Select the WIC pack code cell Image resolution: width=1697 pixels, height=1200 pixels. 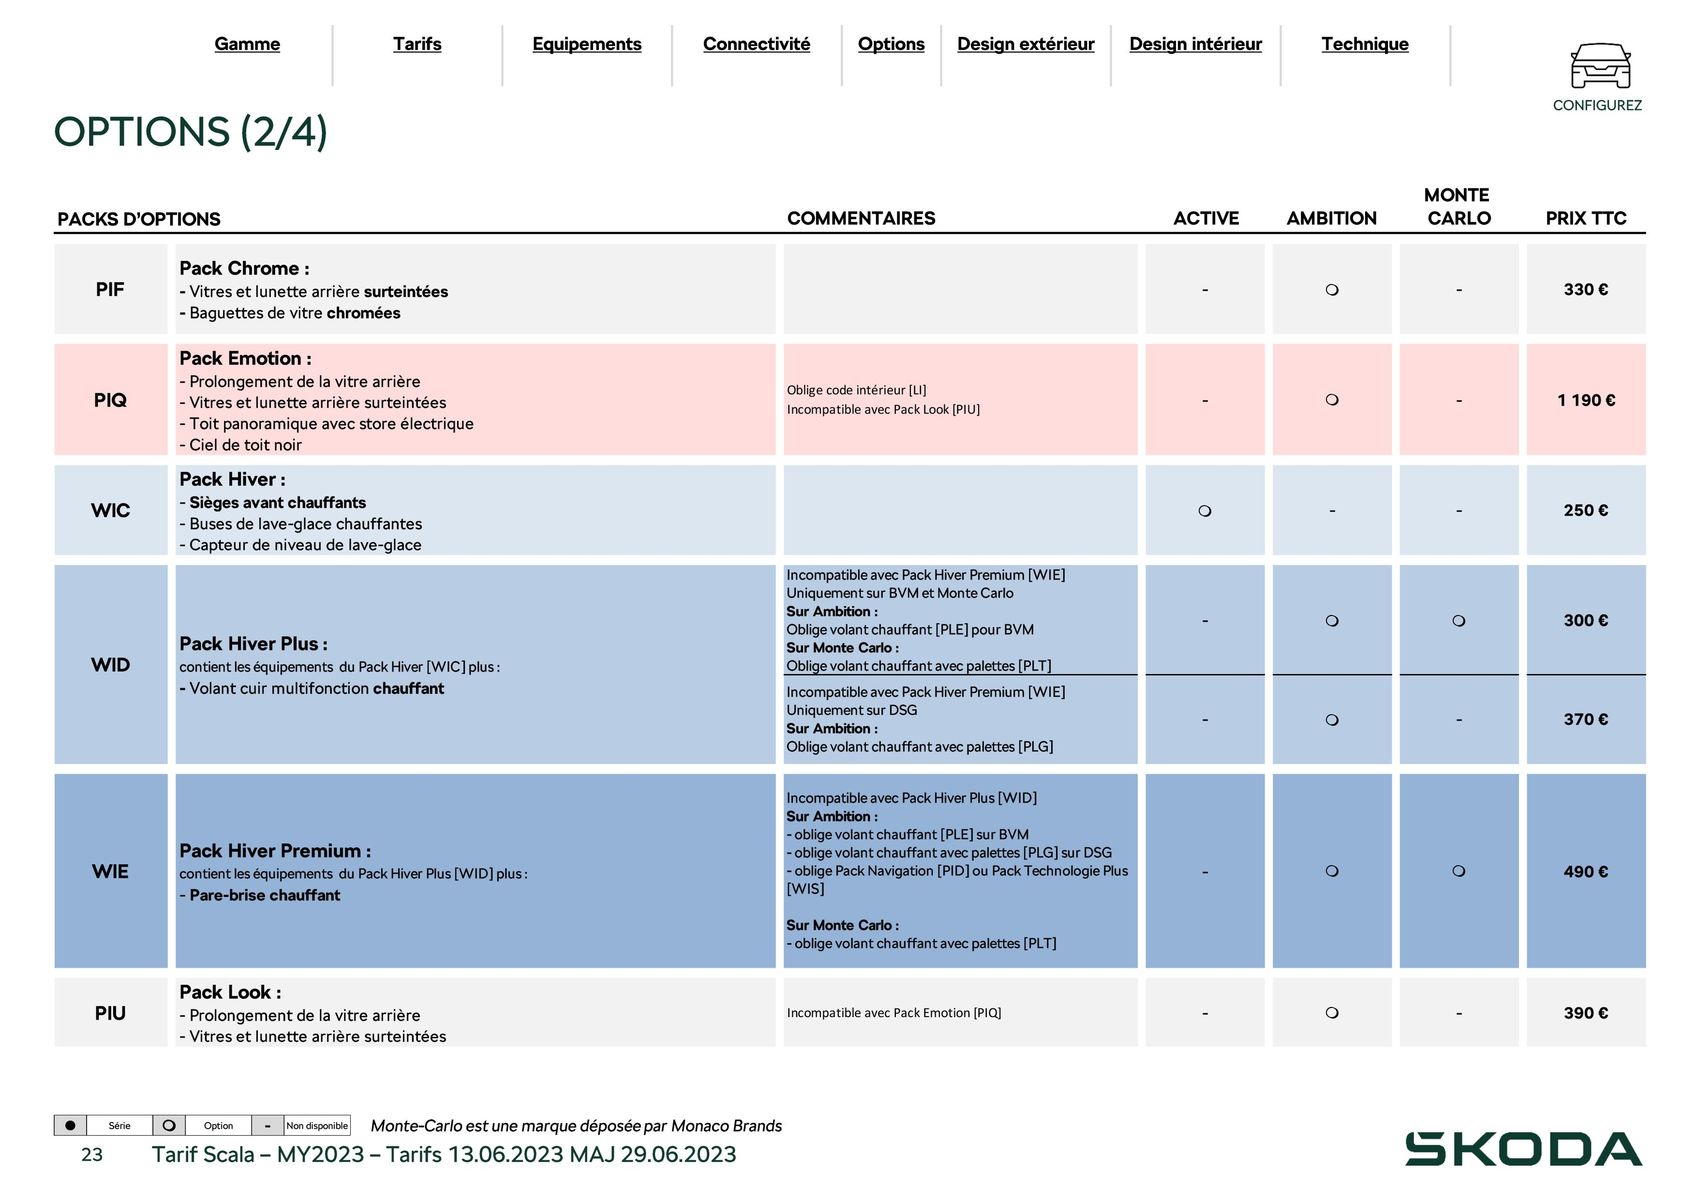(111, 510)
